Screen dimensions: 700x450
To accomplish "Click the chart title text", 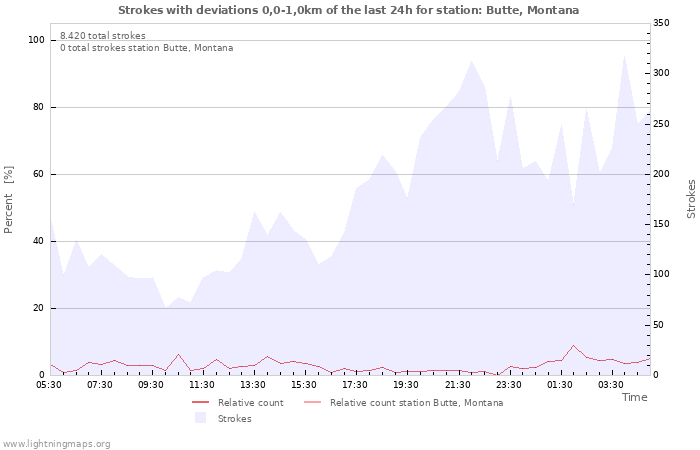I will point(348,10).
